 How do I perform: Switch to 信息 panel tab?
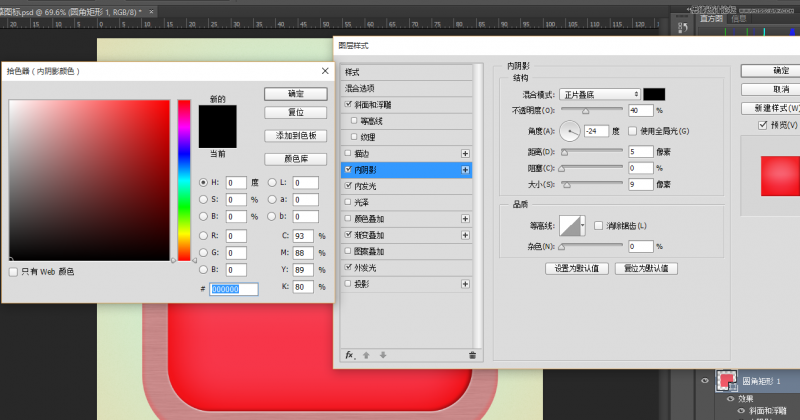coord(738,19)
